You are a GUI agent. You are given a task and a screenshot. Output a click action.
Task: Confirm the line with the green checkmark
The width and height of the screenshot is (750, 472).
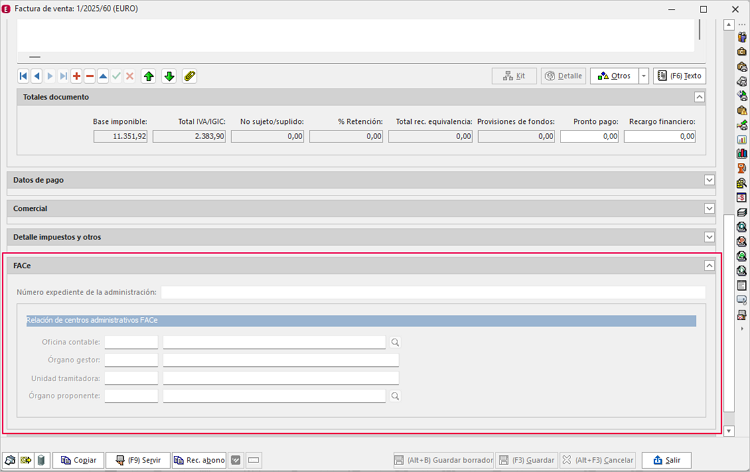[x=116, y=76]
